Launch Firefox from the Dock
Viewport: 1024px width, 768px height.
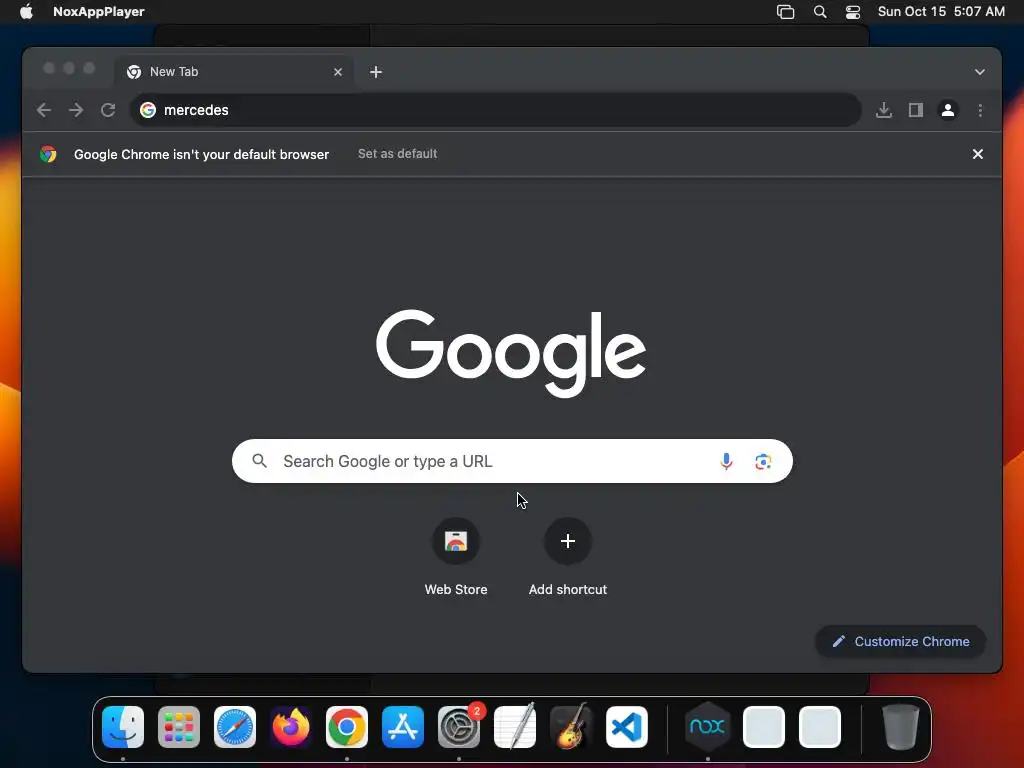tap(291, 727)
